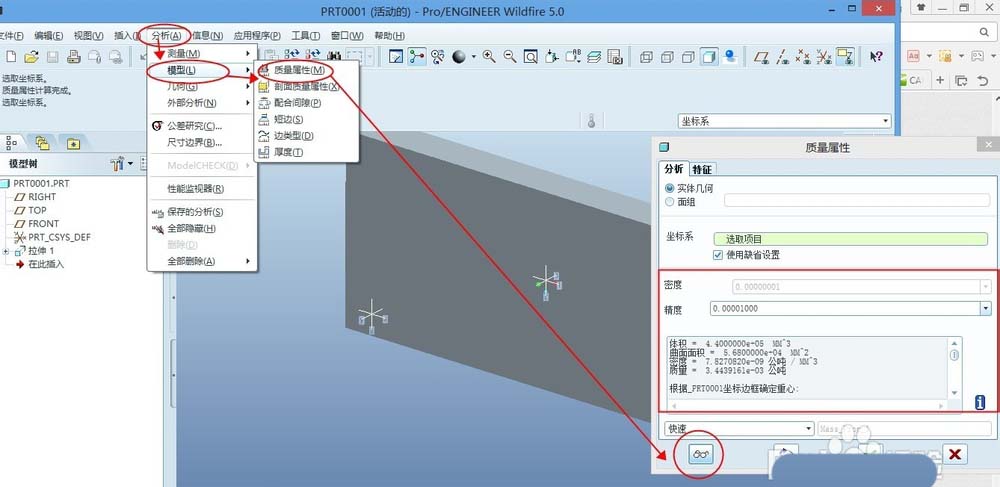Image resolution: width=1000 pixels, height=487 pixels.
Task: Open the 编辑(E) menu
Action: (x=48, y=36)
